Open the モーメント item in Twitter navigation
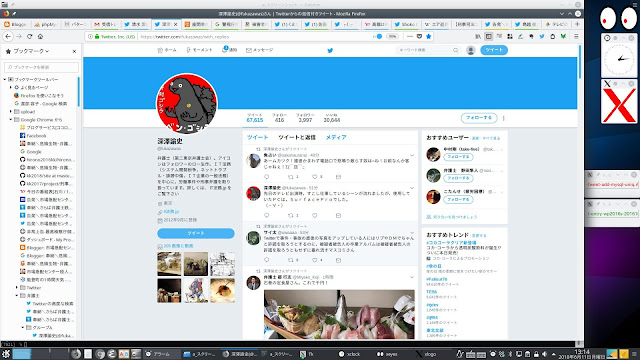Viewport: 640px width, 360px height. pos(199,50)
